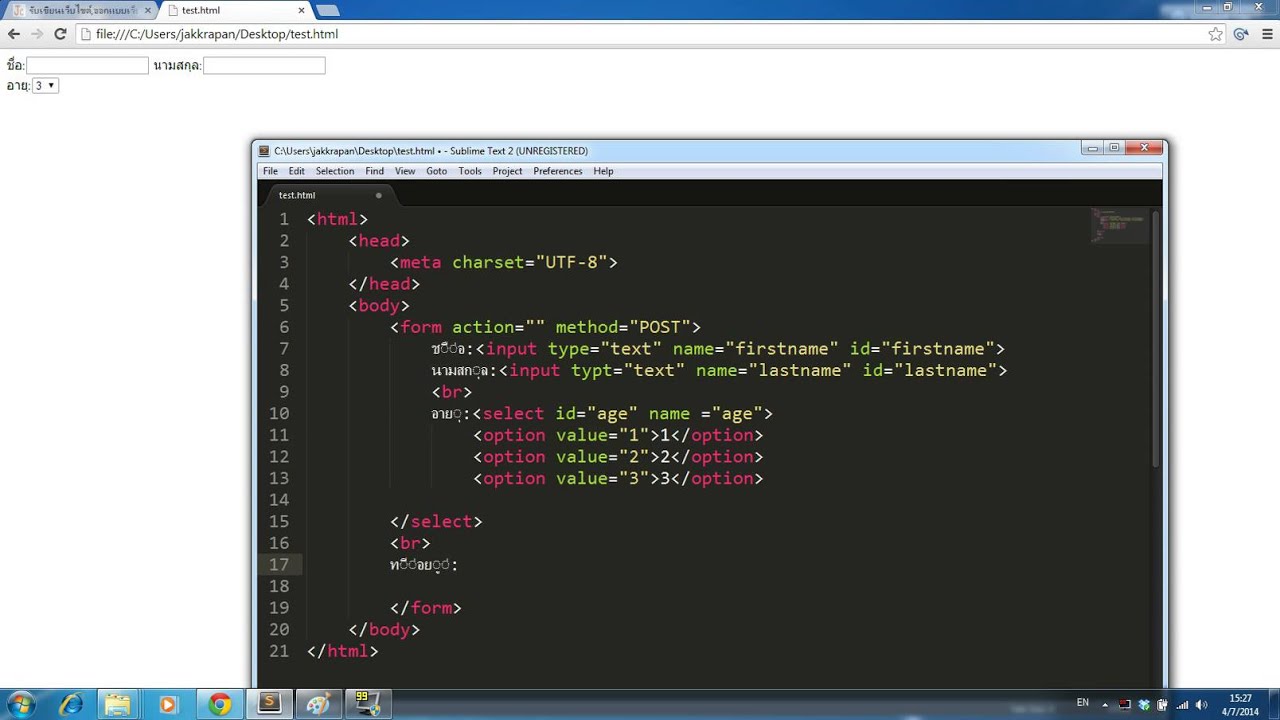Viewport: 1280px width, 720px height.
Task: Open the Windows Start menu
Action: [x=20, y=704]
